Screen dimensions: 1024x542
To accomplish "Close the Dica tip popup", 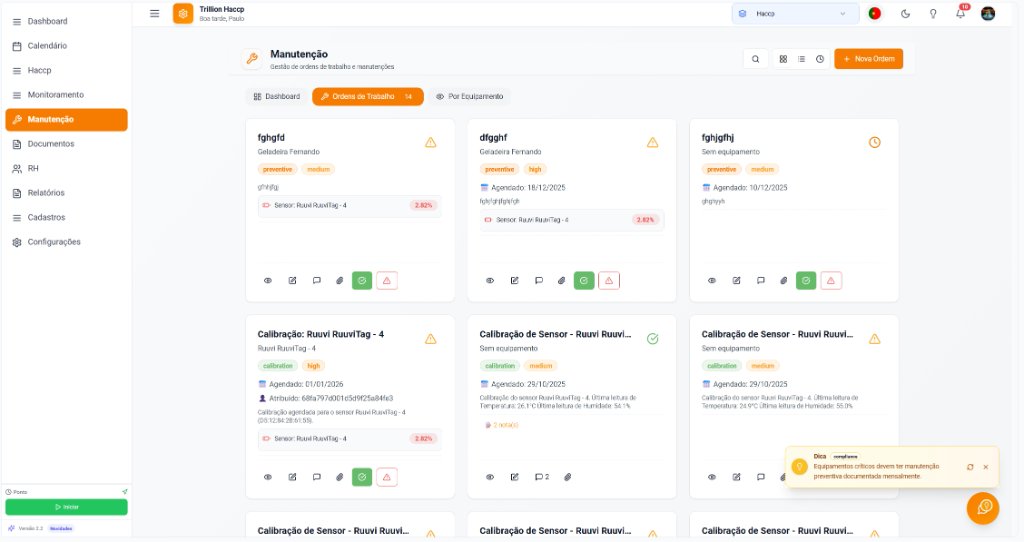I will pos(985,467).
